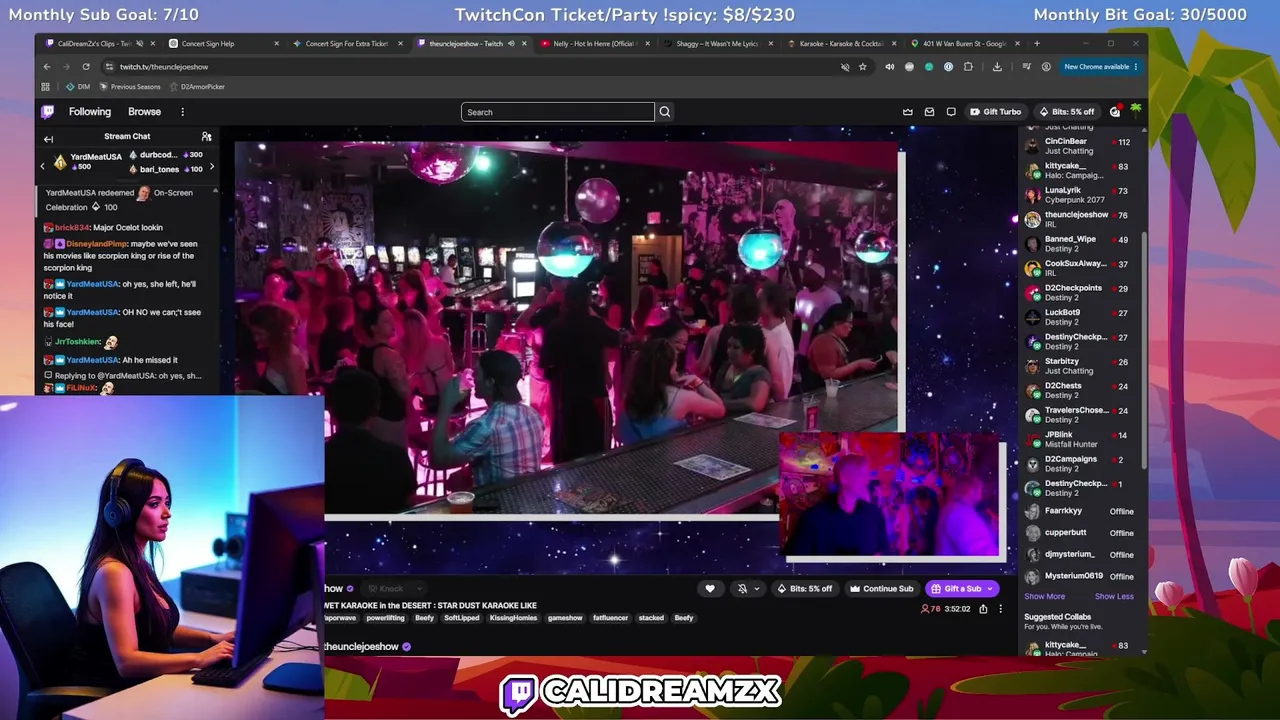Switch to 401 W Van Buren St Google tab
Viewport: 1280px width, 720px height.
(965, 44)
